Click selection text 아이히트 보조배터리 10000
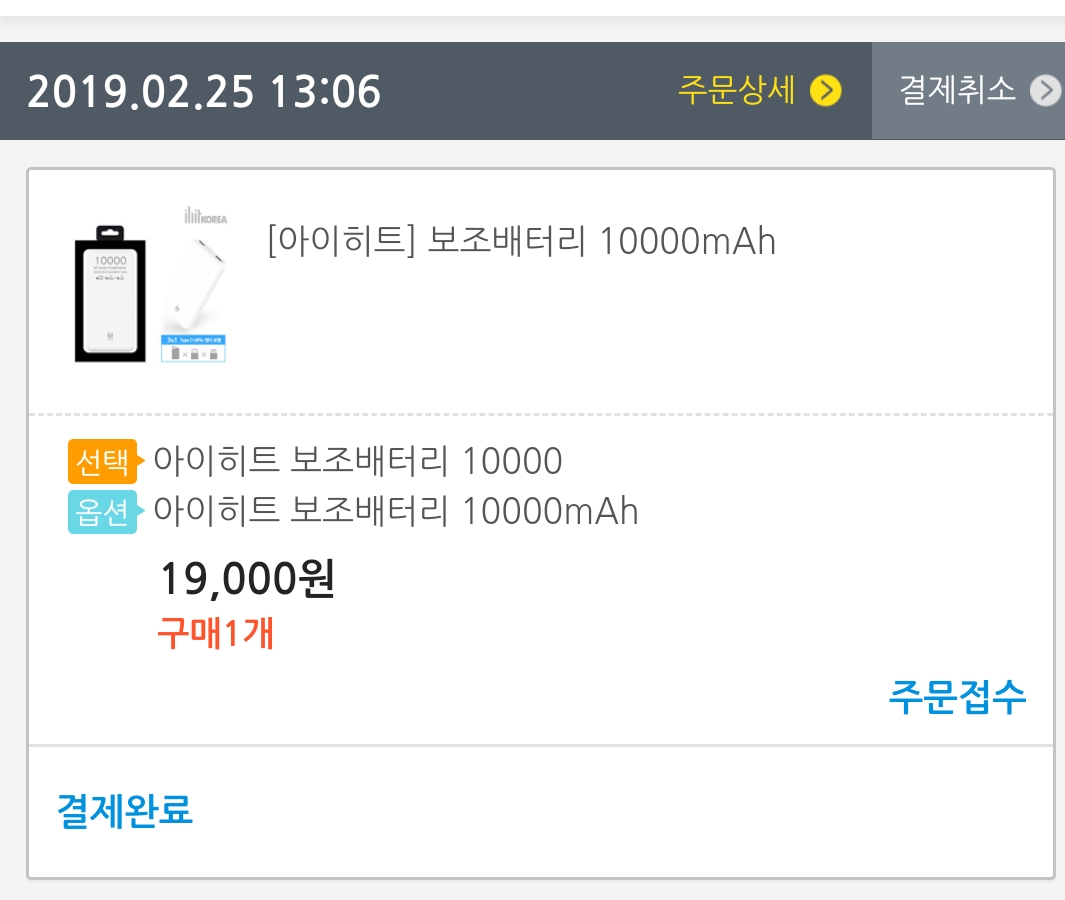This screenshot has width=1065, height=900. pos(357,462)
